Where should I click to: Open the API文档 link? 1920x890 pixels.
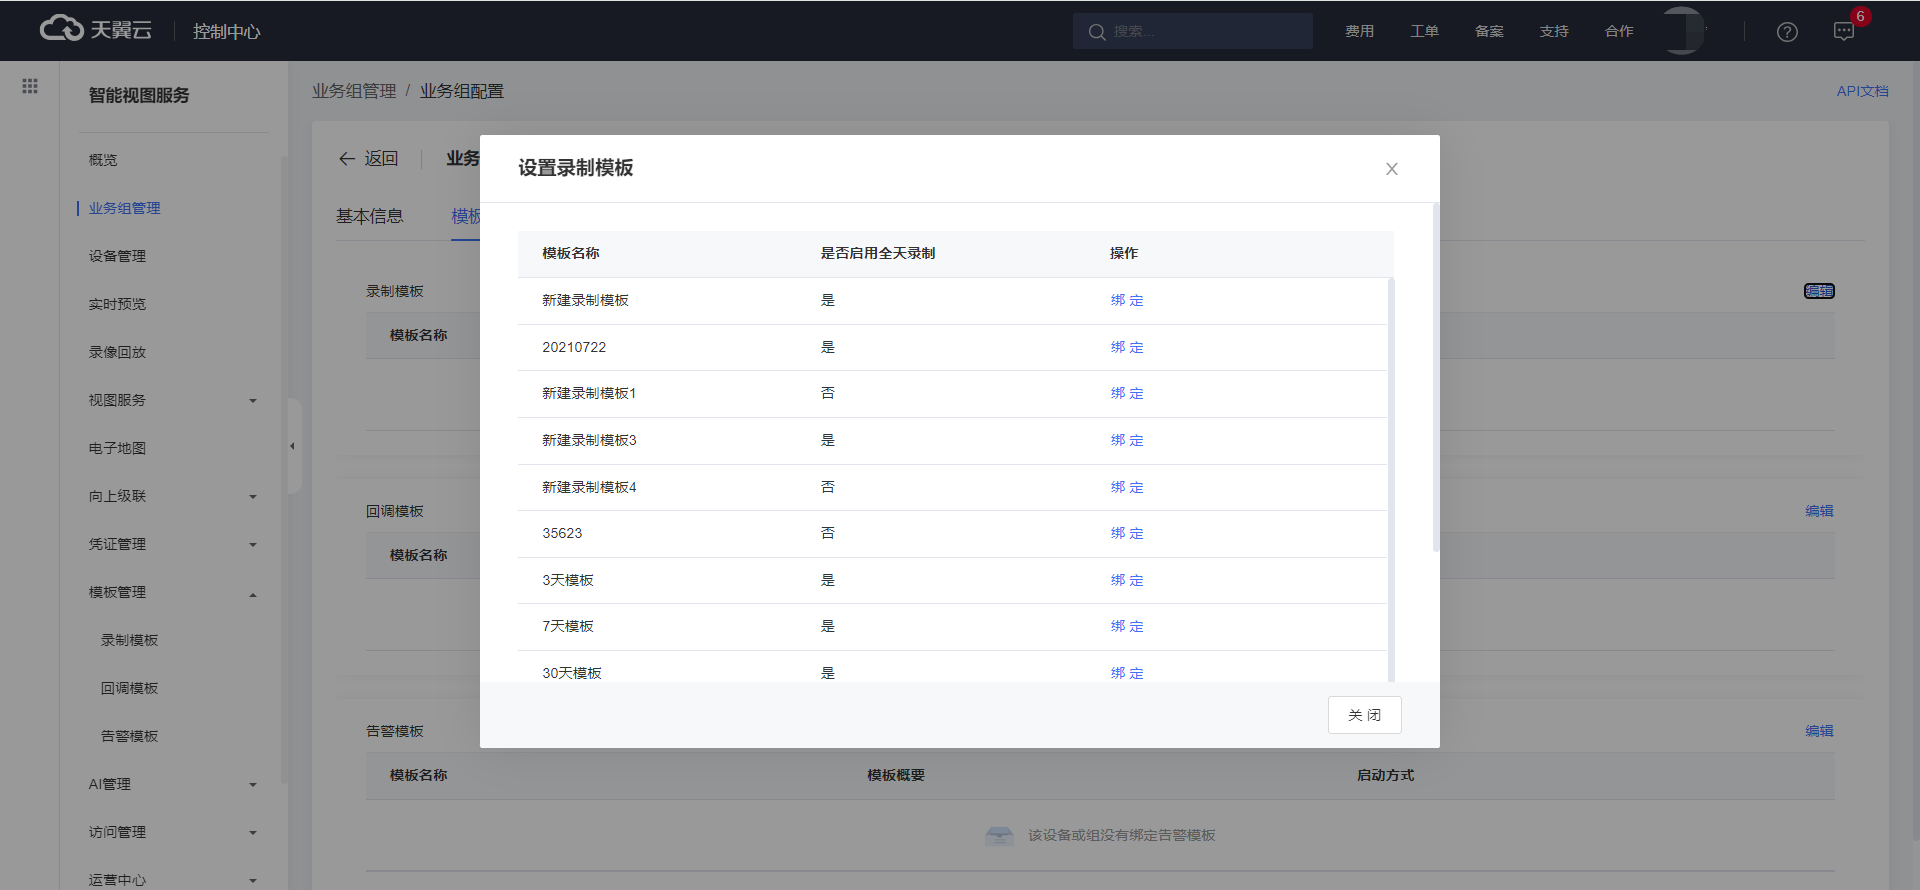[x=1862, y=91]
